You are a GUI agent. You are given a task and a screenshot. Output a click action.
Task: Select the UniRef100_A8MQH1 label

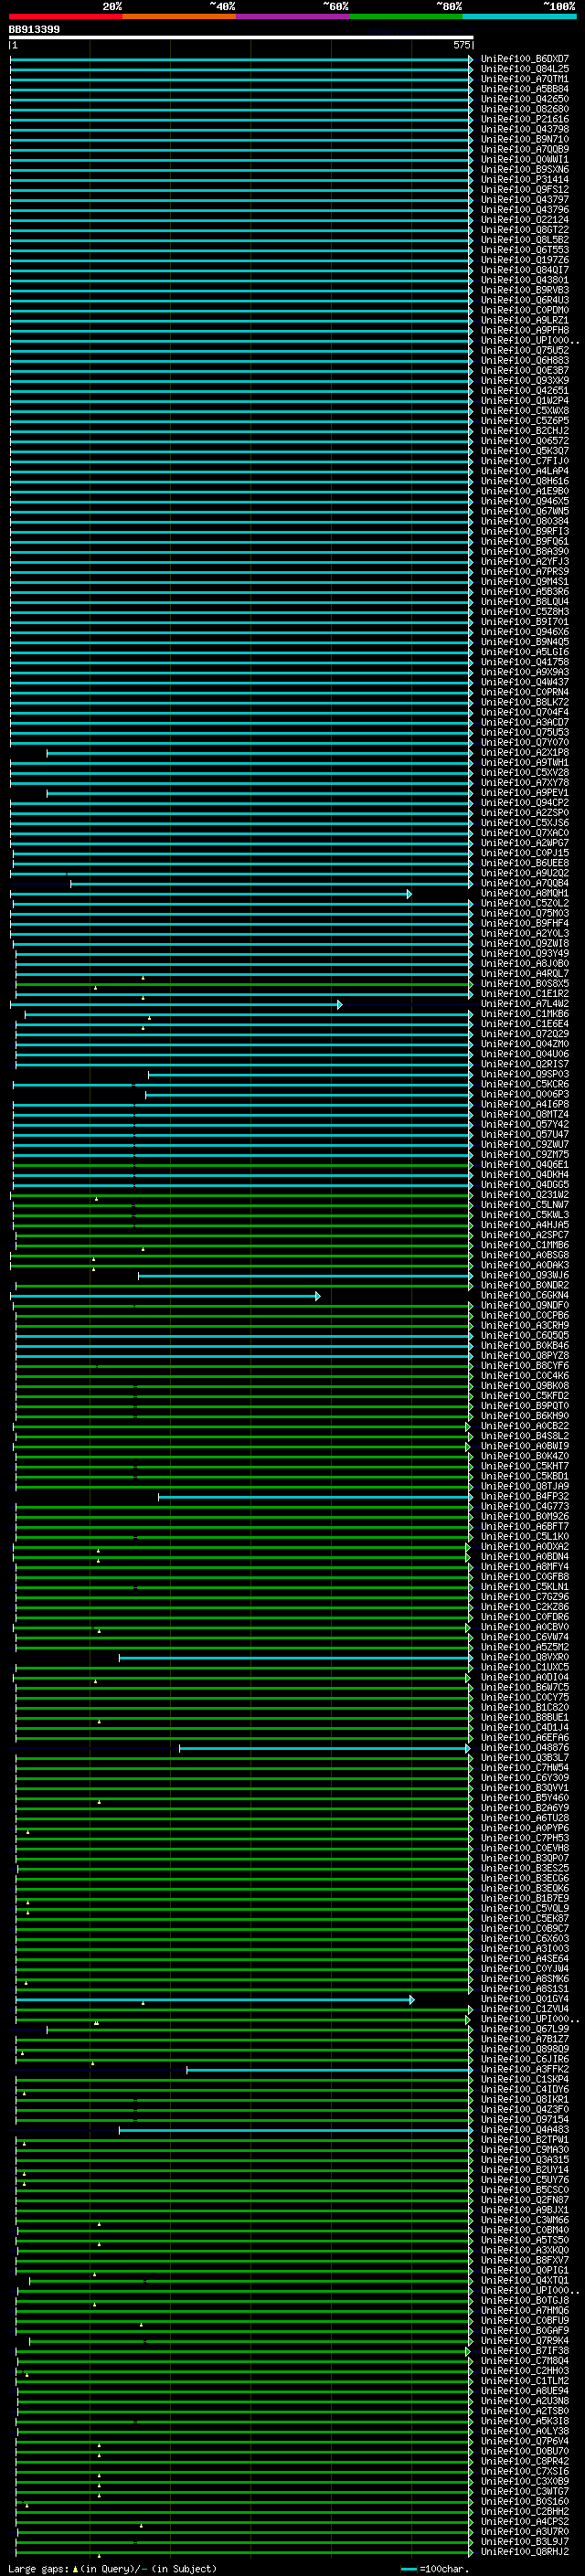click(525, 894)
